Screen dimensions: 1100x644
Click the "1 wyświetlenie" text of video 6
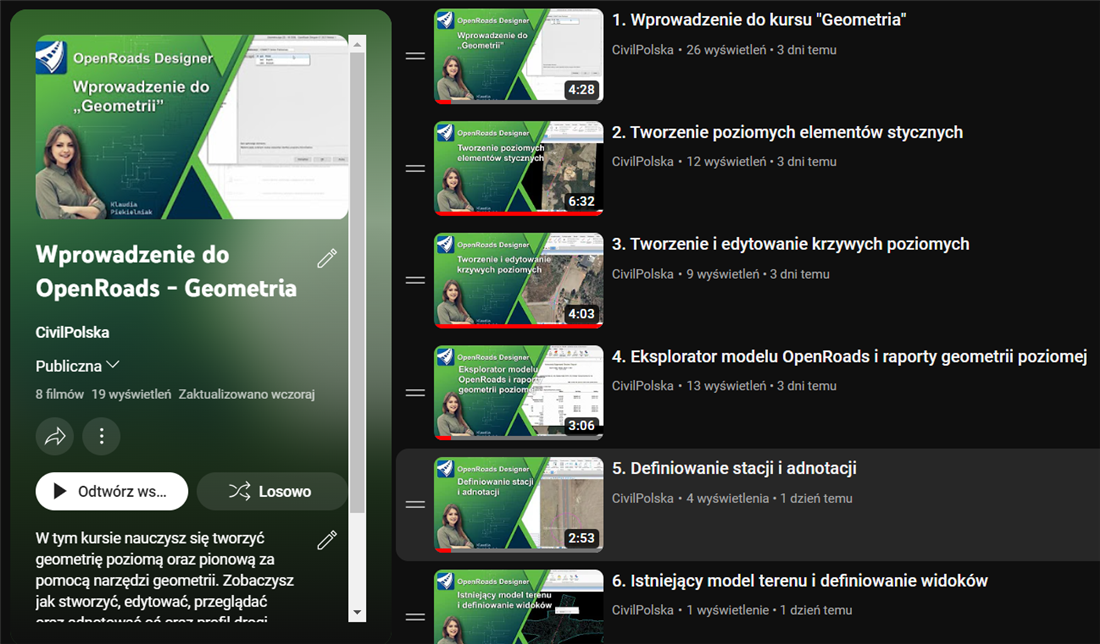(x=727, y=610)
